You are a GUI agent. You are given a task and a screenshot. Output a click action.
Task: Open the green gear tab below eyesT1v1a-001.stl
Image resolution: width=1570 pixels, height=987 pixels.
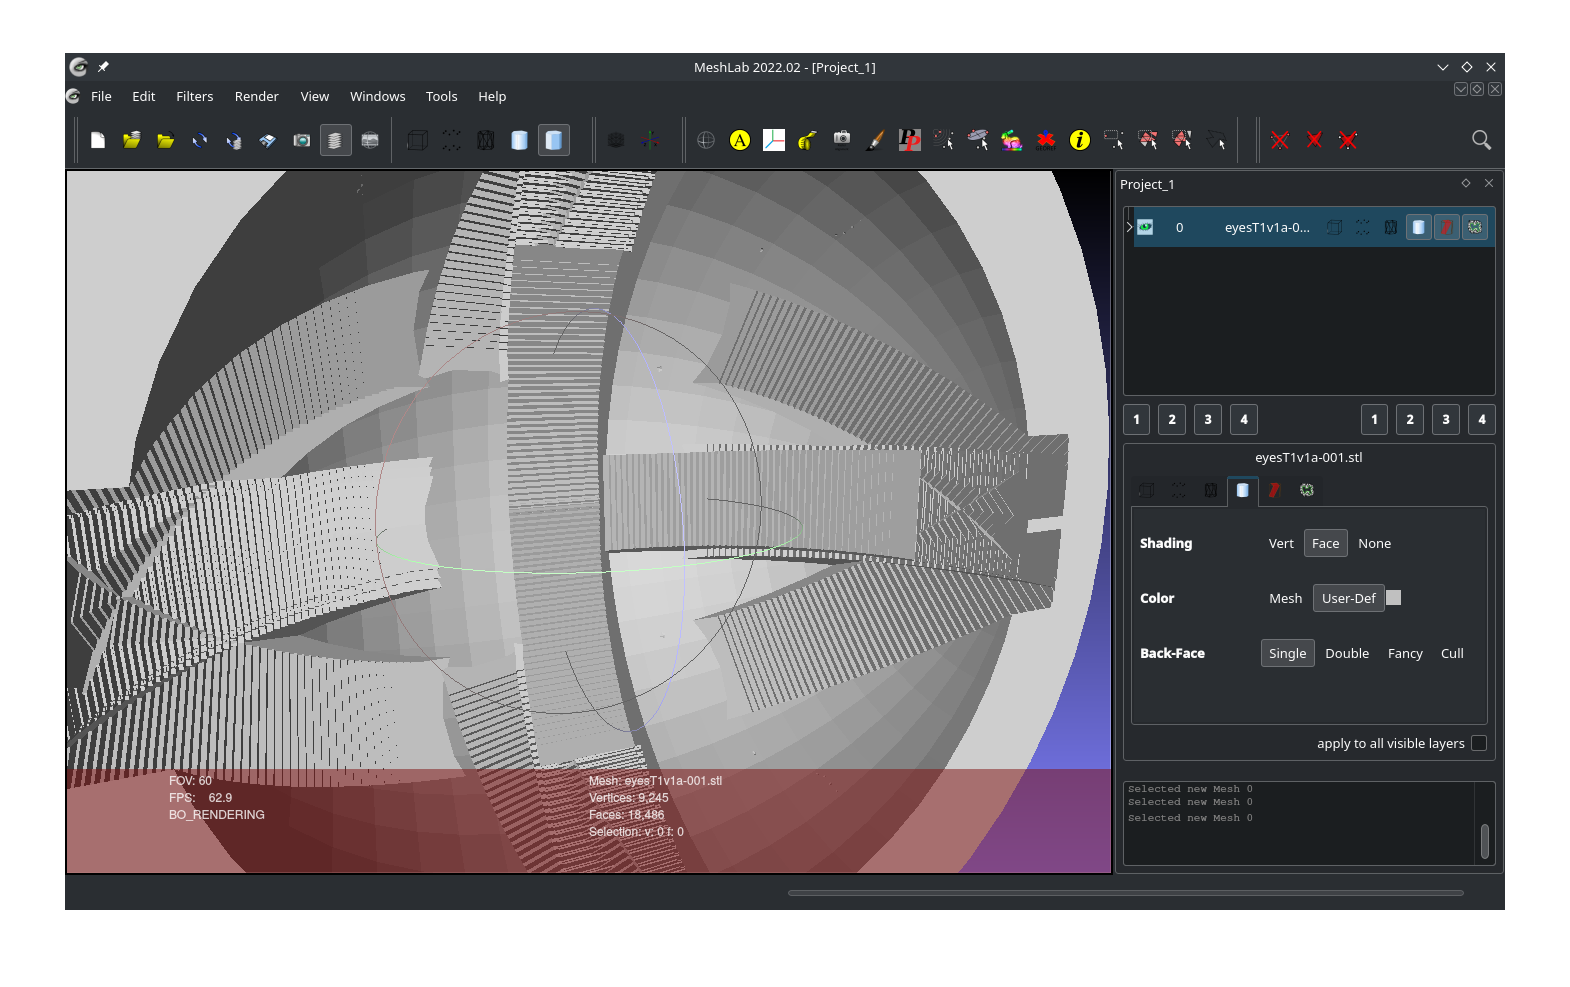point(1307,490)
